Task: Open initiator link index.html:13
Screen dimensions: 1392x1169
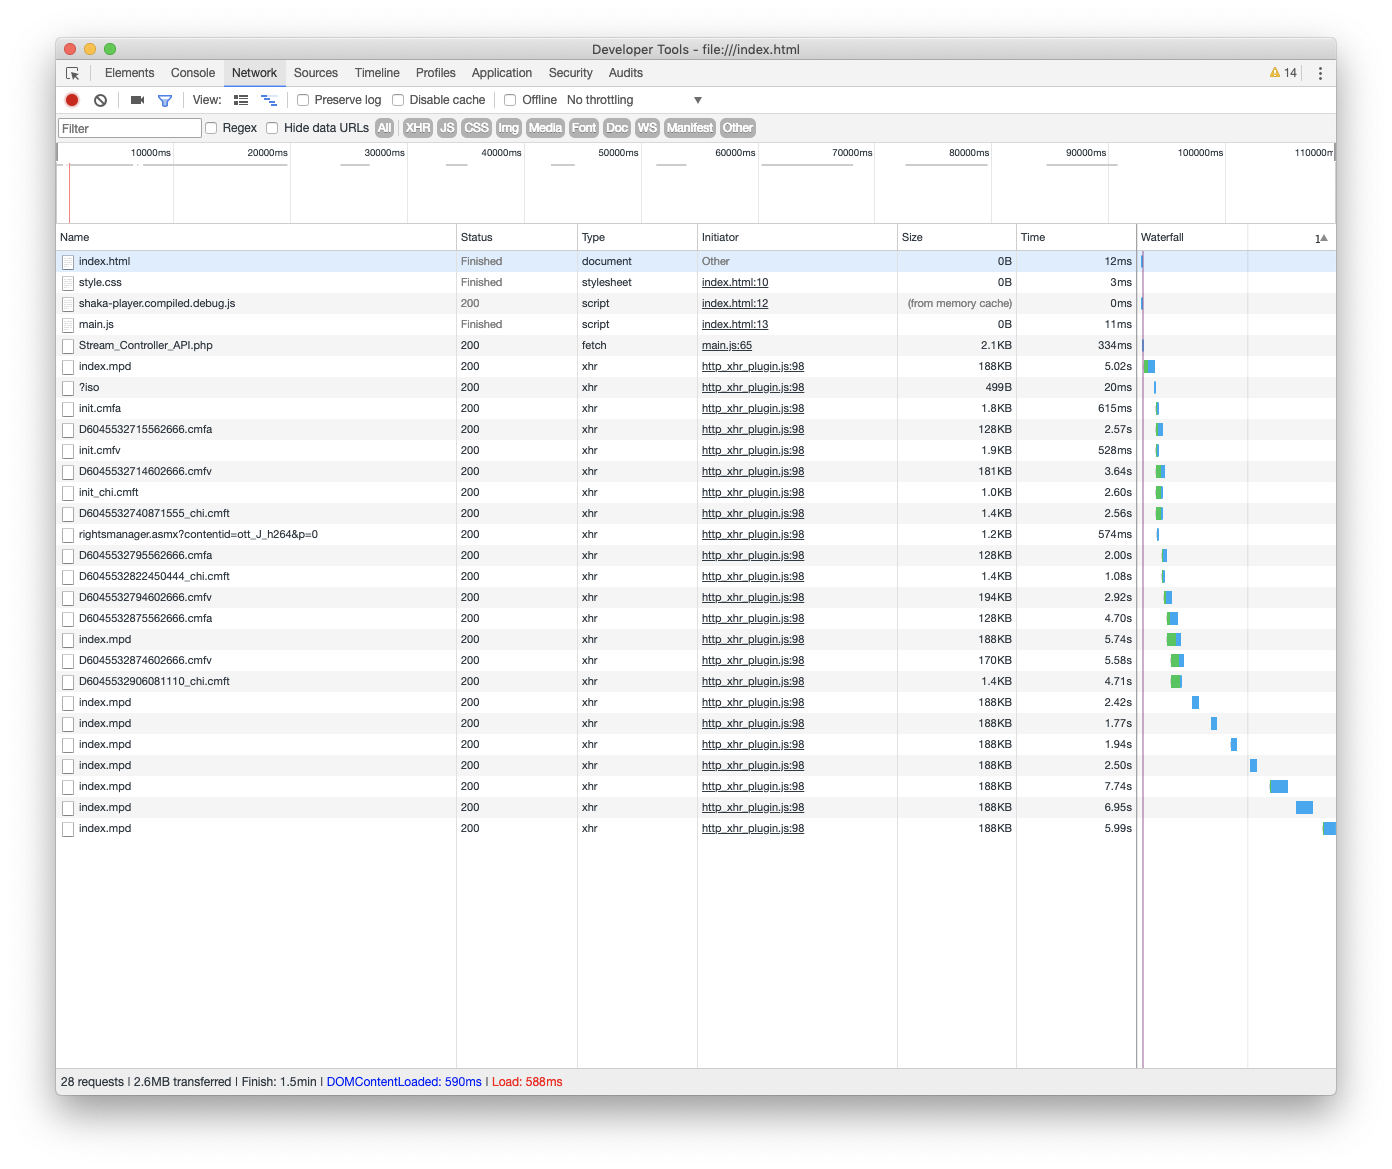Action: coord(735,325)
